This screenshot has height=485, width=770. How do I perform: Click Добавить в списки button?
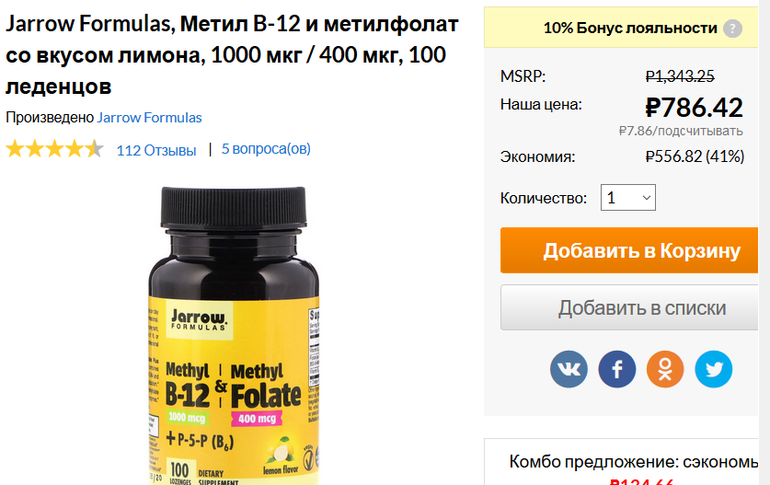(630, 308)
